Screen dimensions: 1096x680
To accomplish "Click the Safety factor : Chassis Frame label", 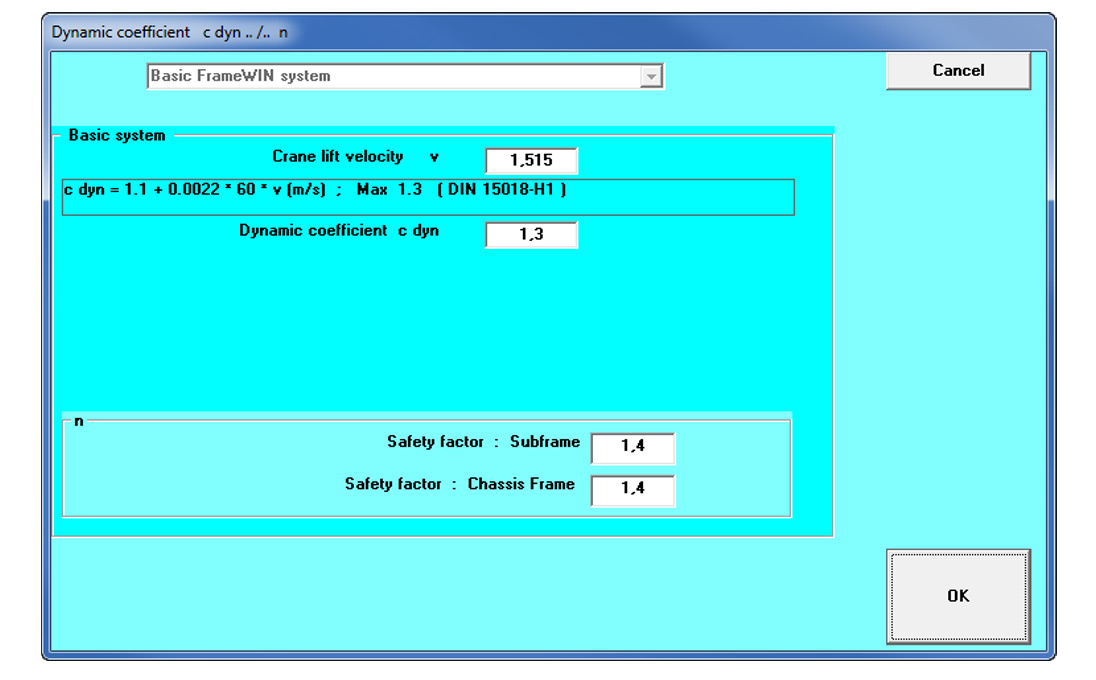I will (459, 484).
